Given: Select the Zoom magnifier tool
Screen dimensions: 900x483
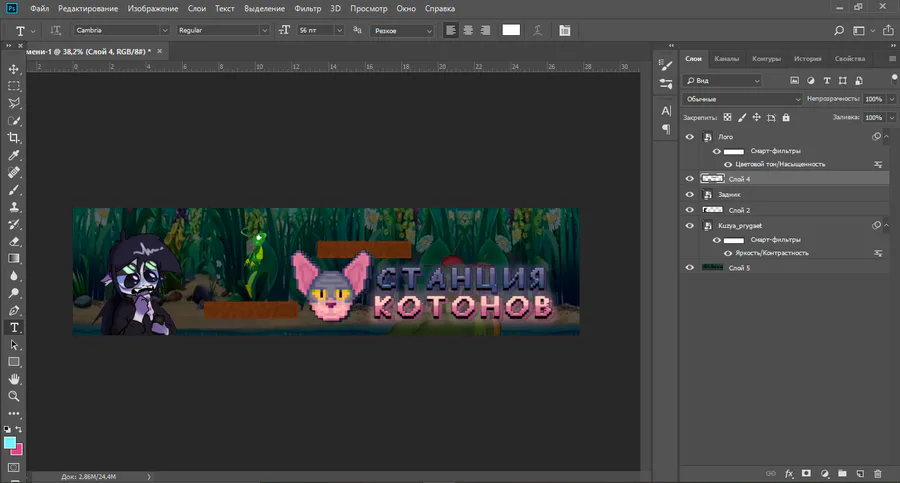Looking at the screenshot, I should coord(14,396).
